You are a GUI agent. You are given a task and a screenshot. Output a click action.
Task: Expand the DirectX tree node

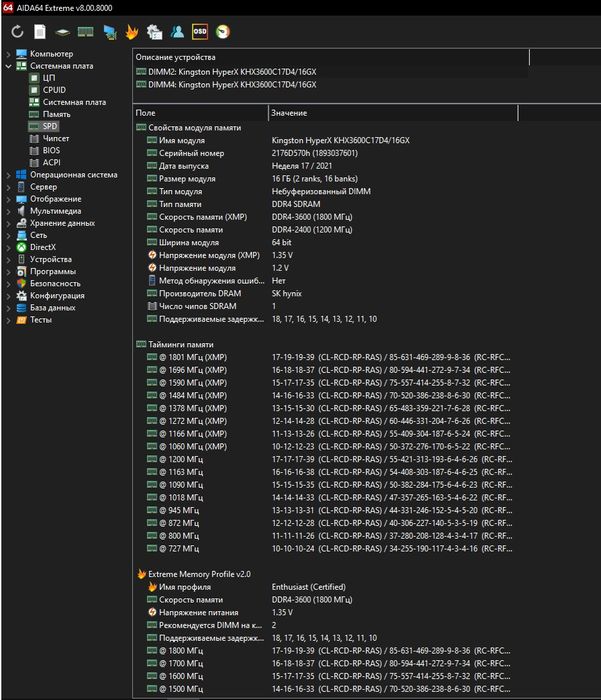coord(8,247)
